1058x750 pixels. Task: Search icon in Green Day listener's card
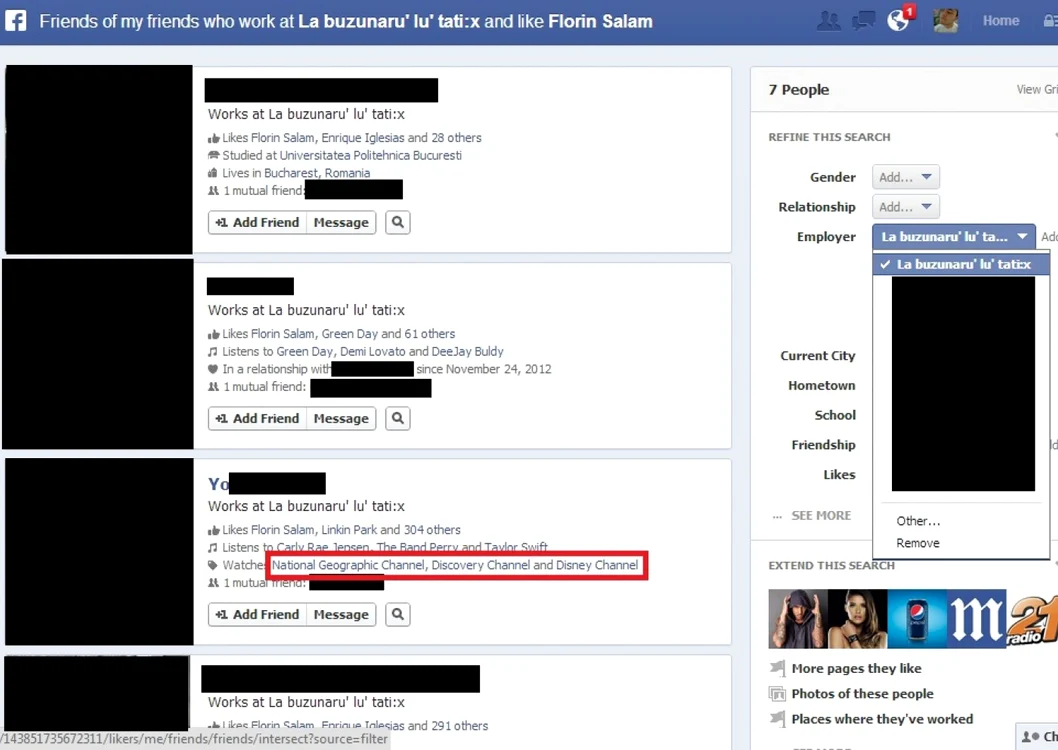point(397,419)
